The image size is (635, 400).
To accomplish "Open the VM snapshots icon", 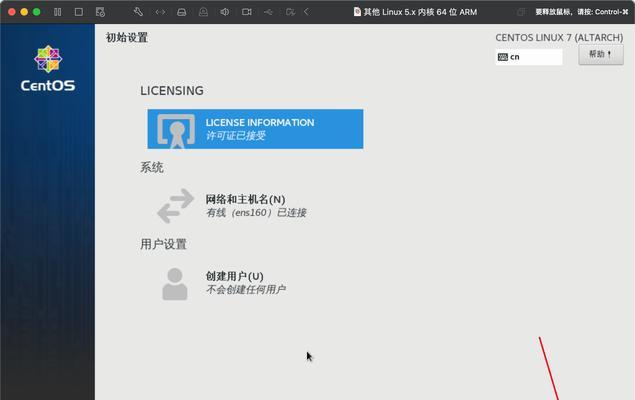I will pyautogui.click(x=100, y=12).
